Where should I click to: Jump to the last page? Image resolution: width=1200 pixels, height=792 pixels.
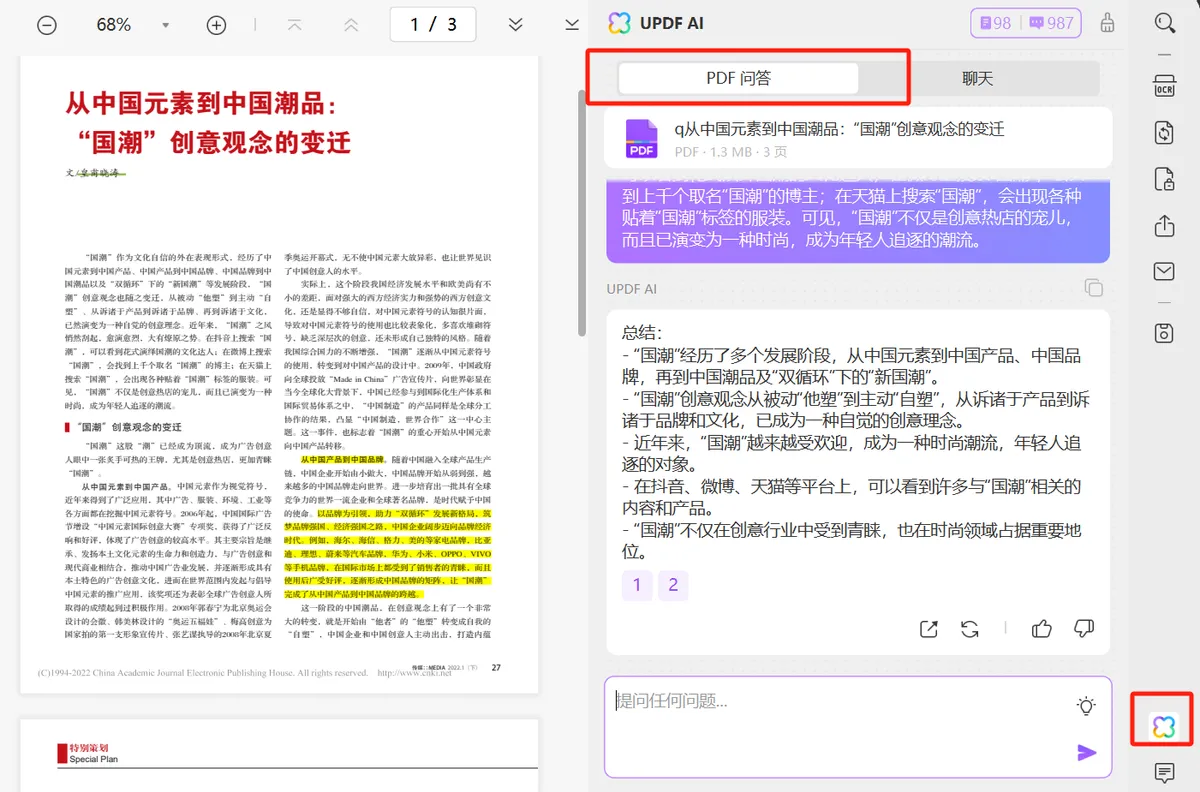pyautogui.click(x=572, y=24)
